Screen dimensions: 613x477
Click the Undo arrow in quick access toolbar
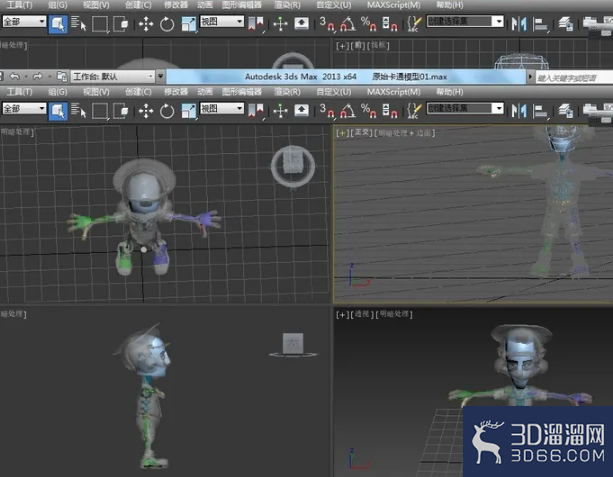tap(14, 76)
